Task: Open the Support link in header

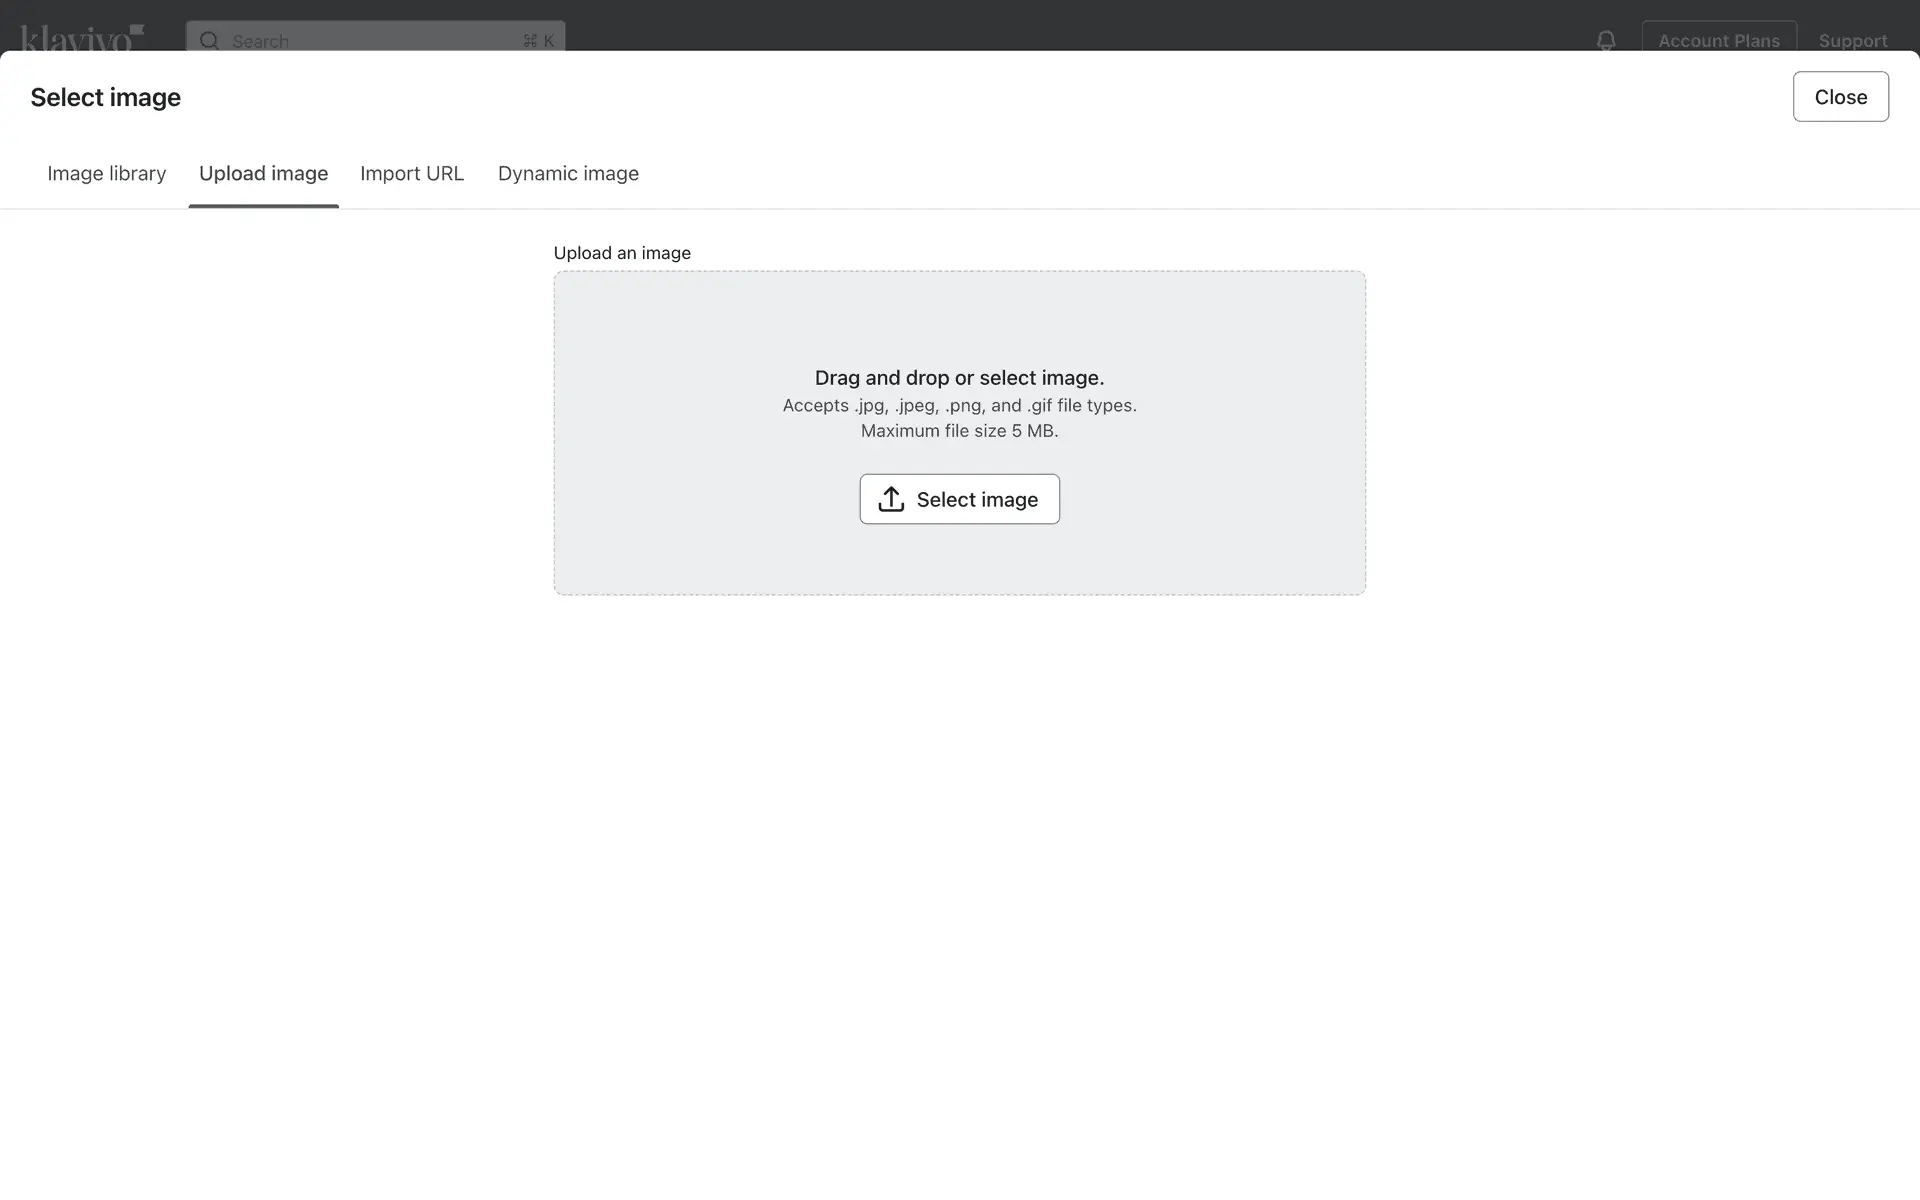Action: 1852,40
